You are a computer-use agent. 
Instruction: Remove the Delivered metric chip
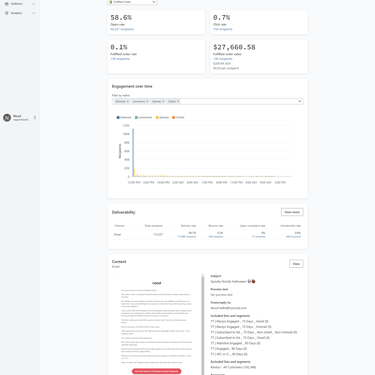(128, 101)
